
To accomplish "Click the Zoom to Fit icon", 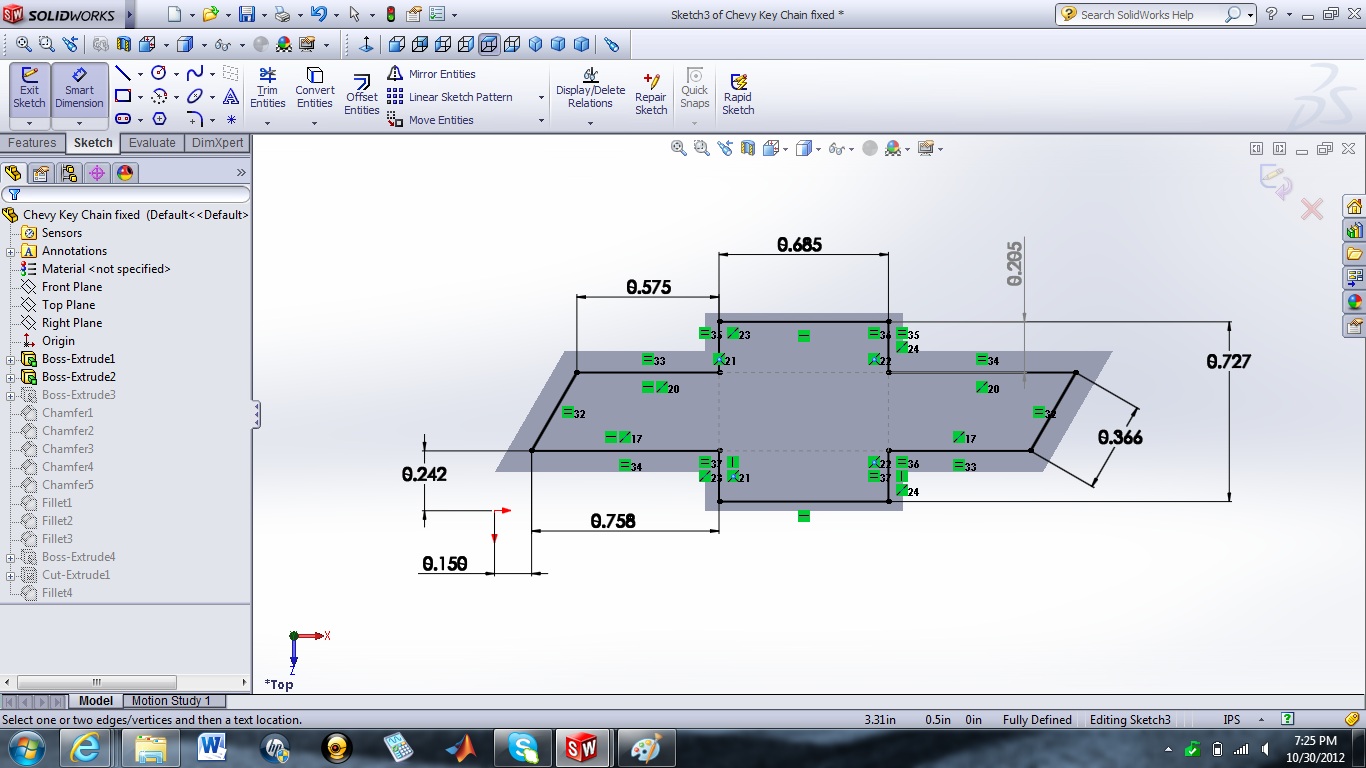I will [x=679, y=148].
